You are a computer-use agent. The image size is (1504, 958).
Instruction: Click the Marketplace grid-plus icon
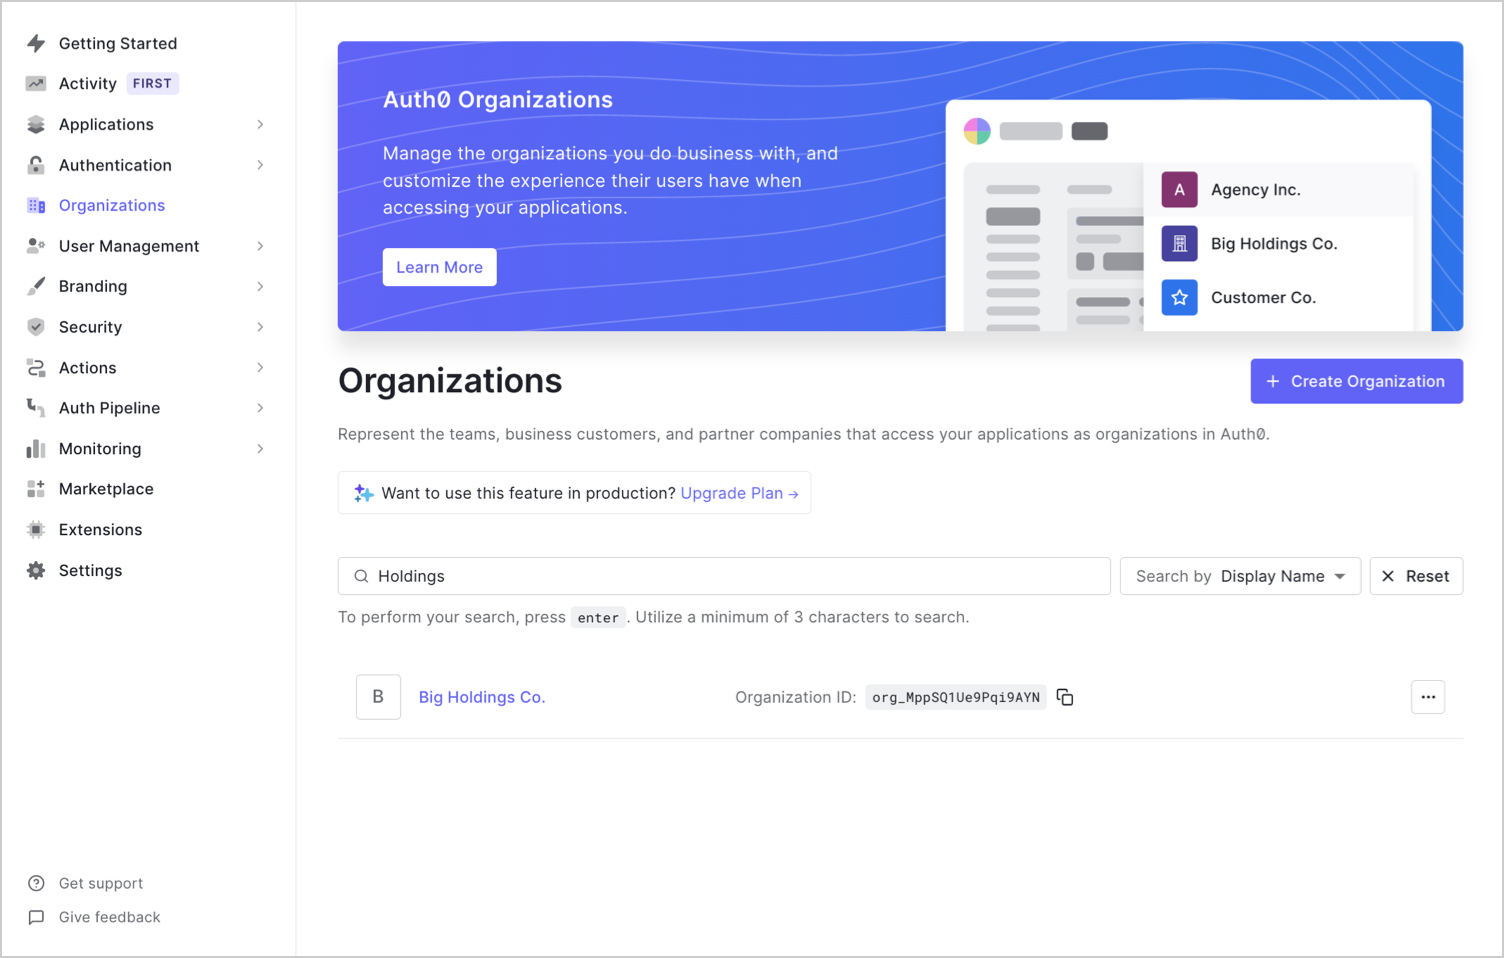pos(36,489)
